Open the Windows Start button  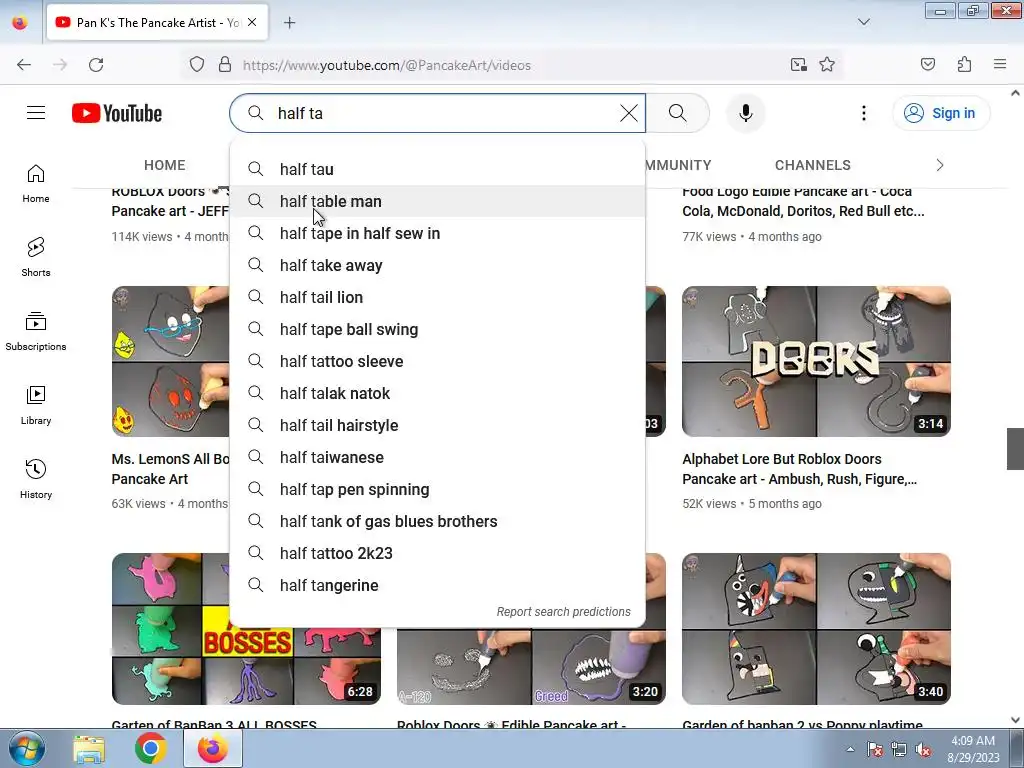27,748
